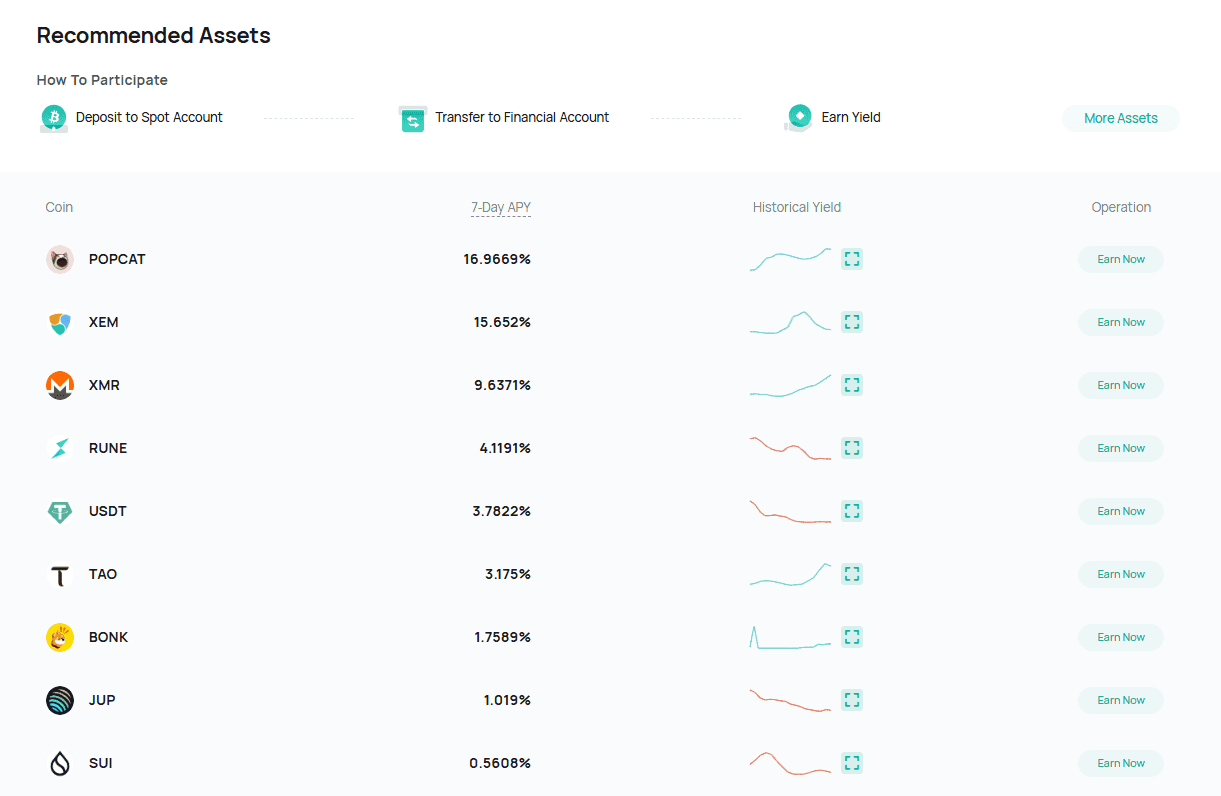This screenshot has width=1221, height=796.
Task: Expand SUI historical yield chart
Action: (852, 763)
